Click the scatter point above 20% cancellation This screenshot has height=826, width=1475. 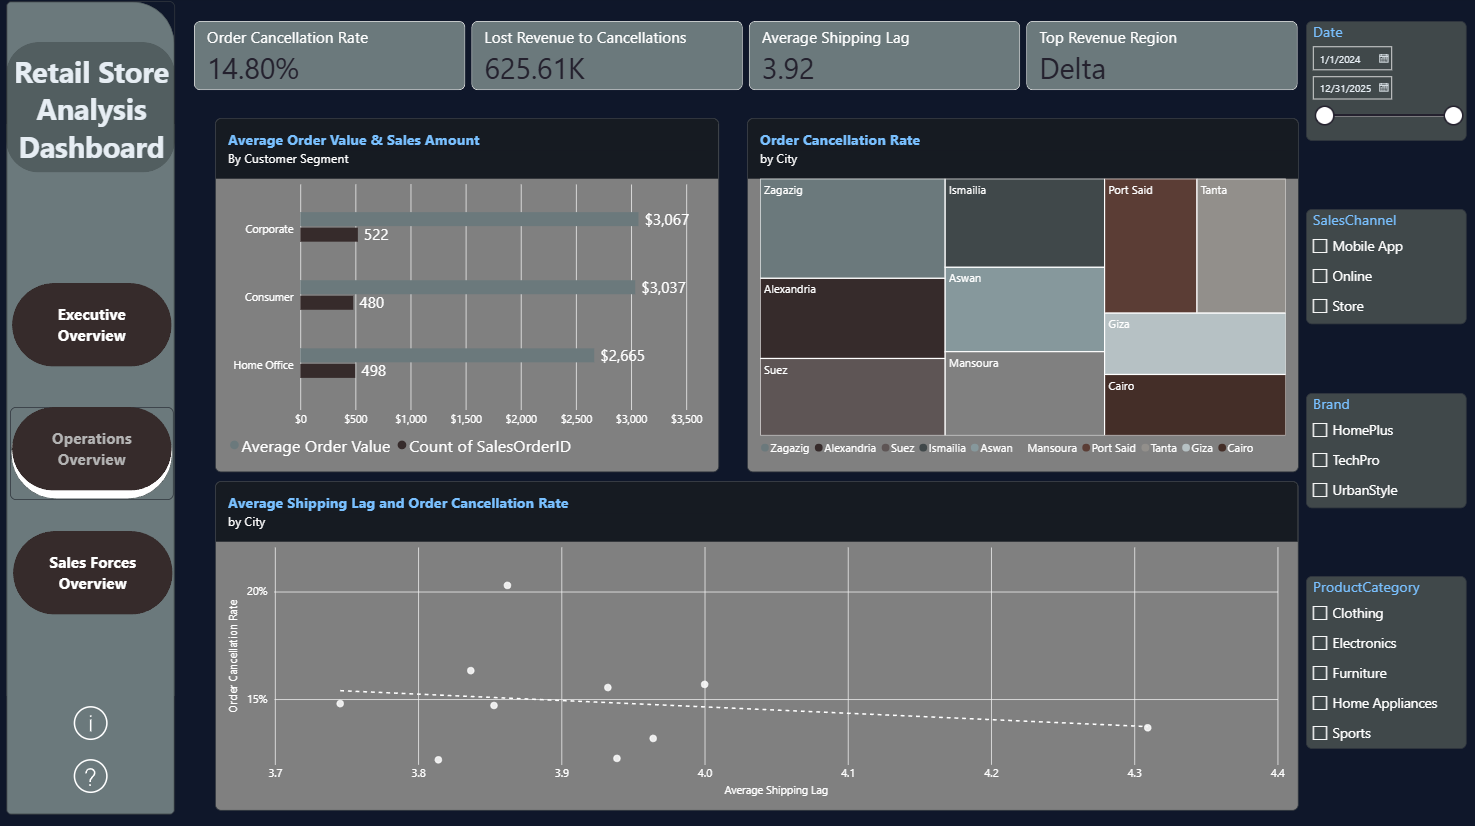pos(507,585)
